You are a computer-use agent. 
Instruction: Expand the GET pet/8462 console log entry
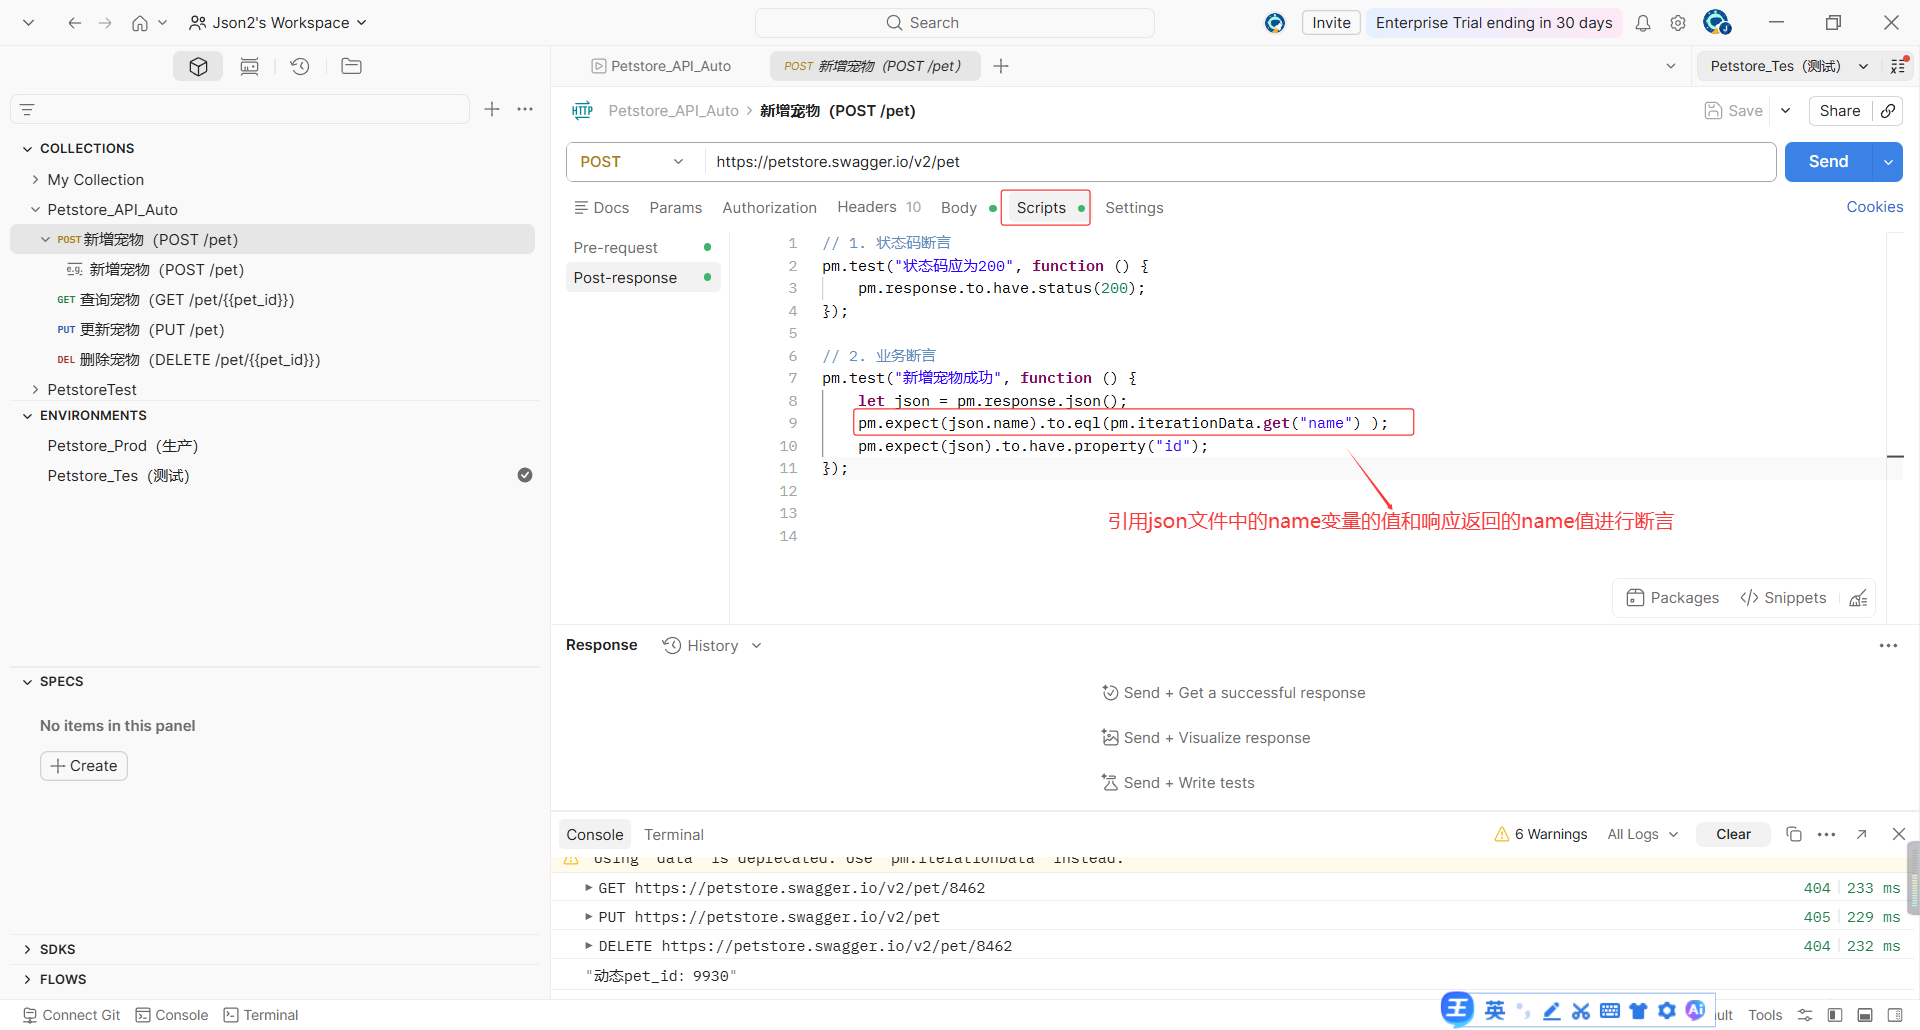(x=589, y=888)
